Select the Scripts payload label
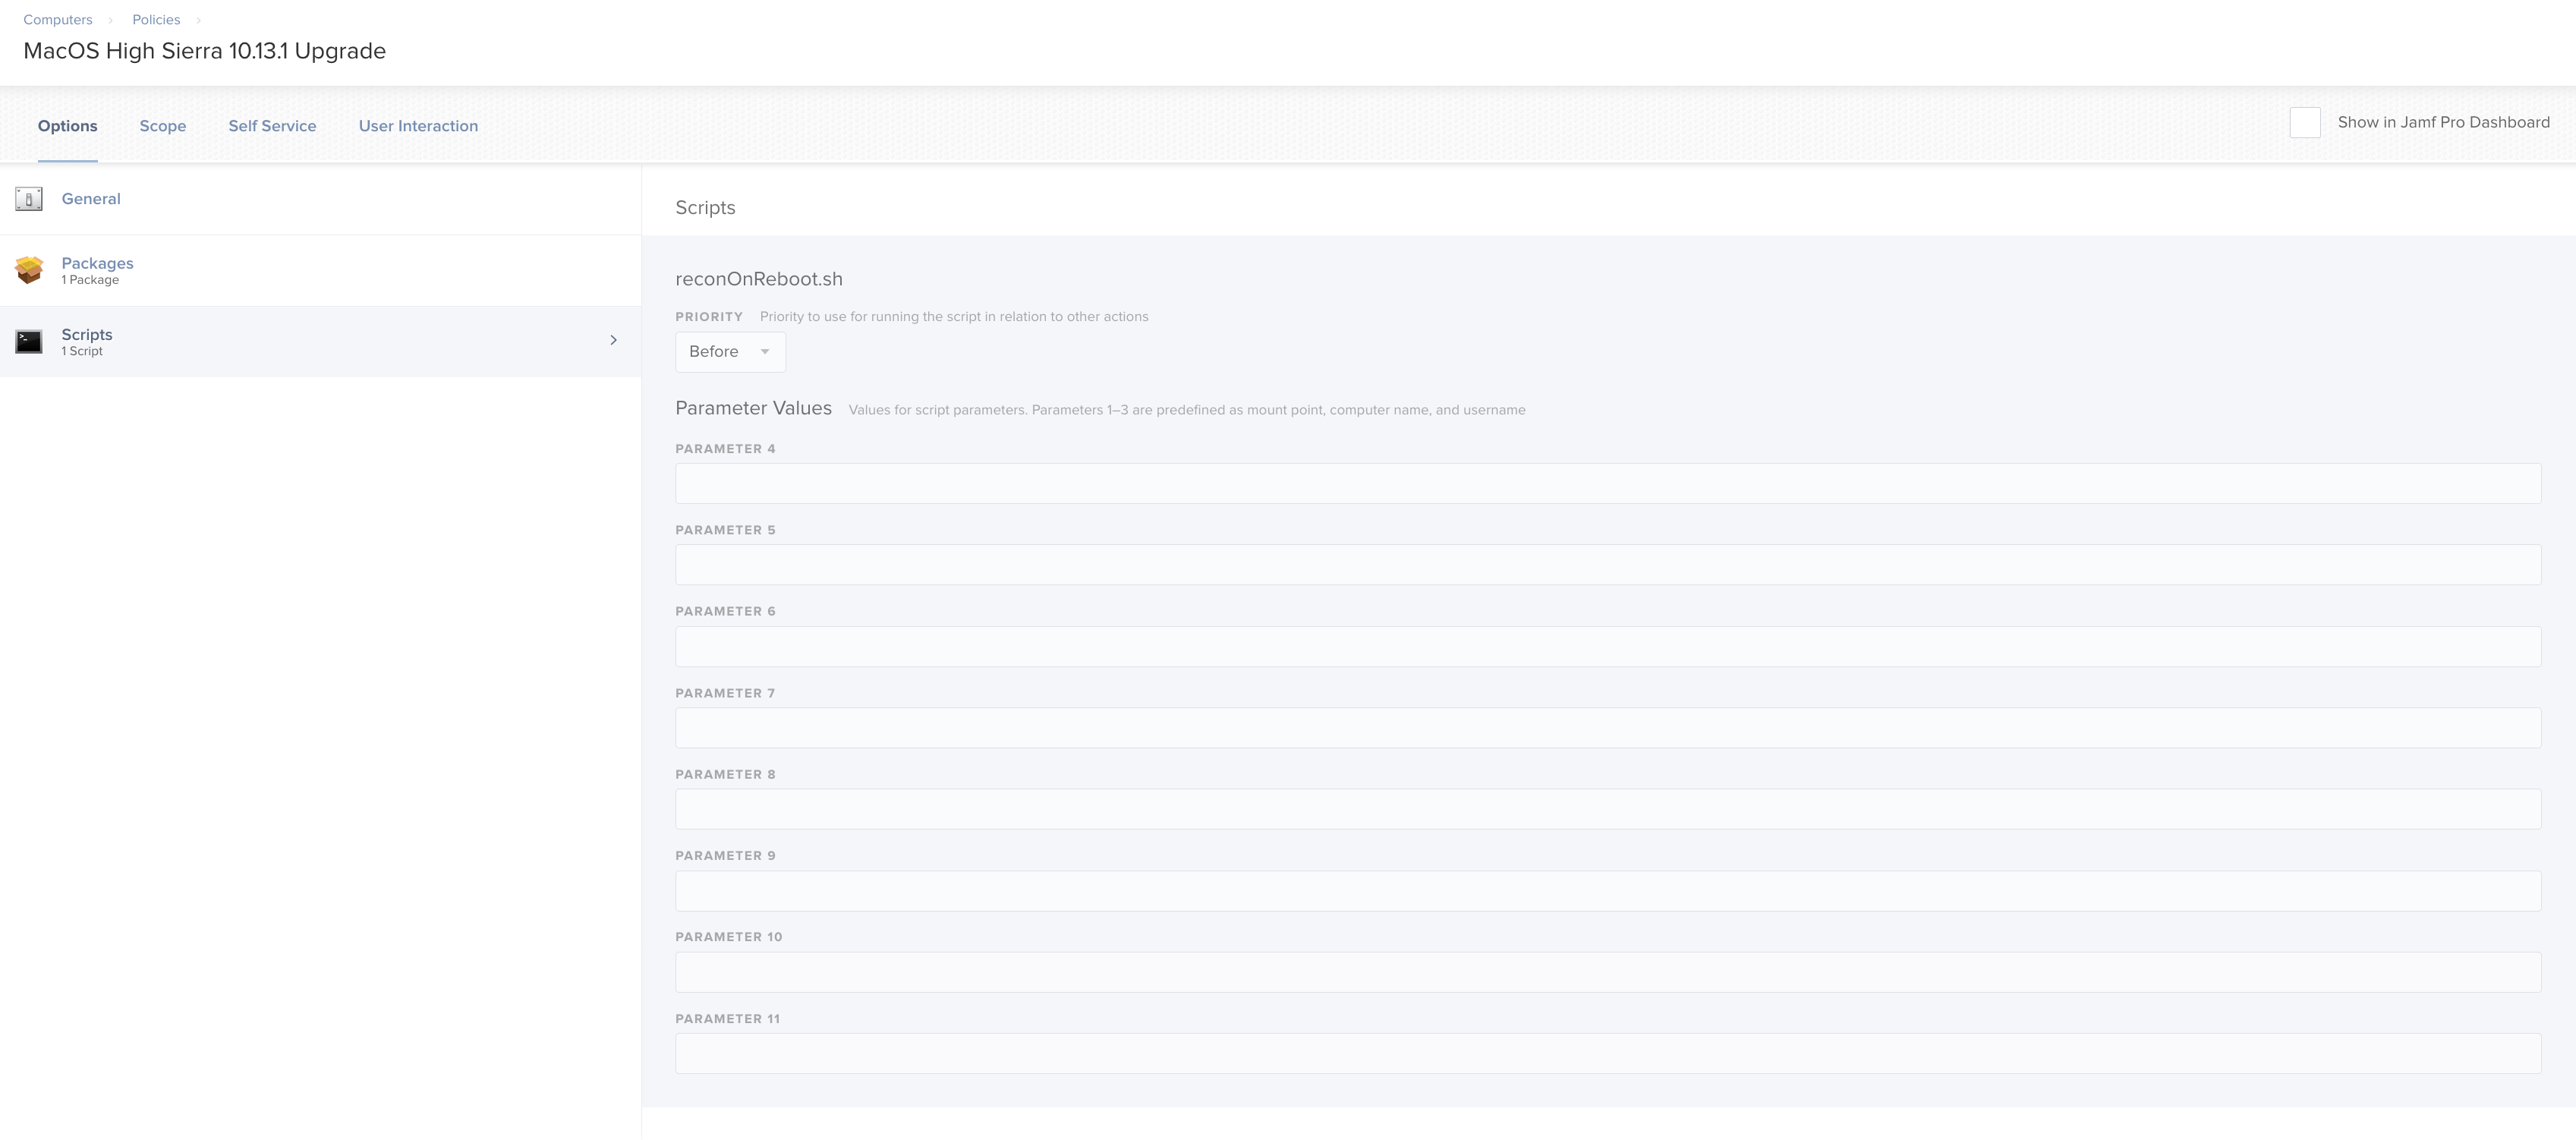 coord(87,334)
